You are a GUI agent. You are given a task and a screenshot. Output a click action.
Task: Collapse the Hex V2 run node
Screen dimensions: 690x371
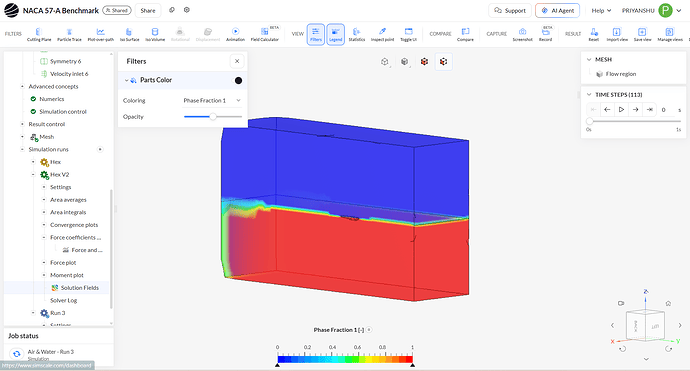point(33,175)
